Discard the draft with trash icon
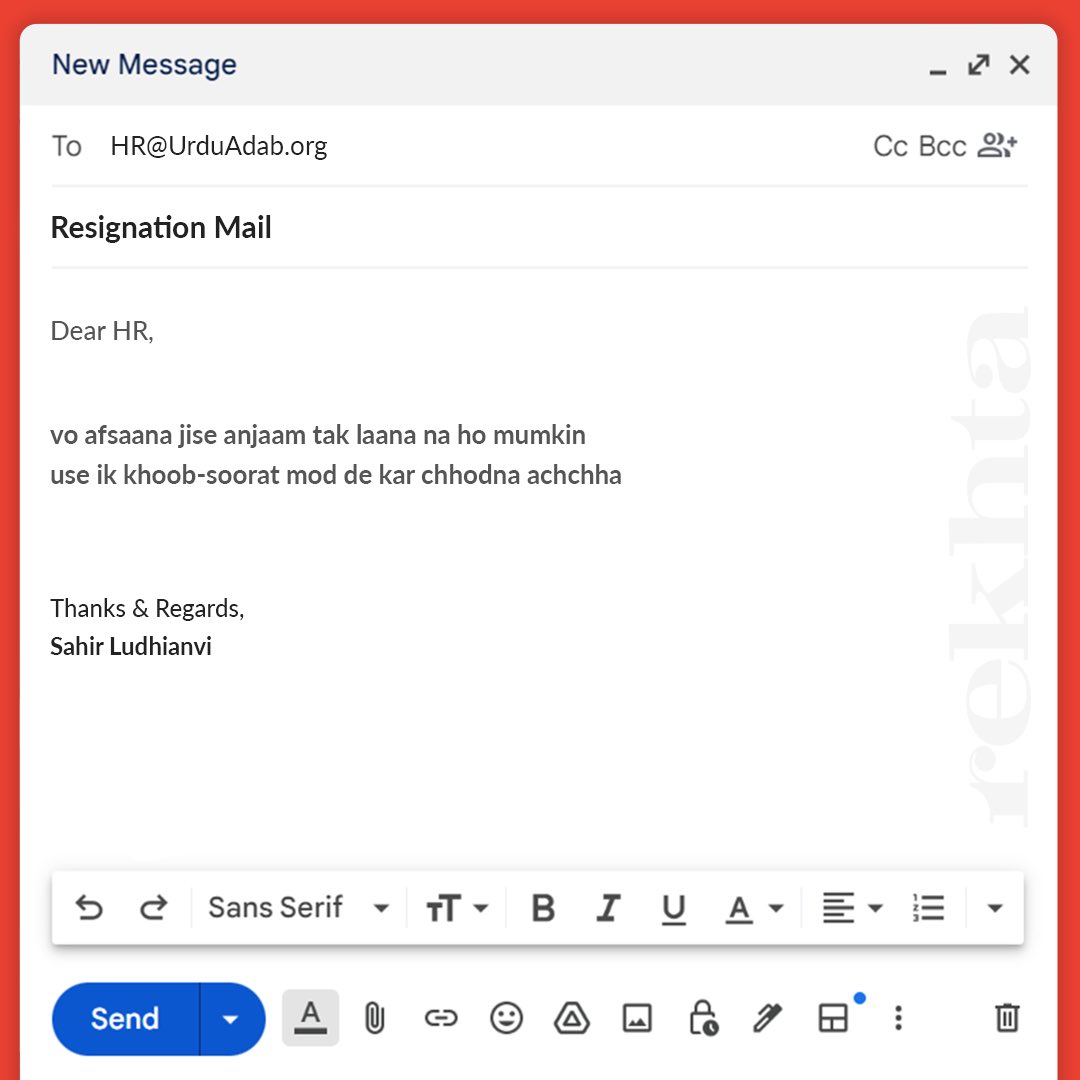The width and height of the screenshot is (1080, 1080). [x=1007, y=1018]
